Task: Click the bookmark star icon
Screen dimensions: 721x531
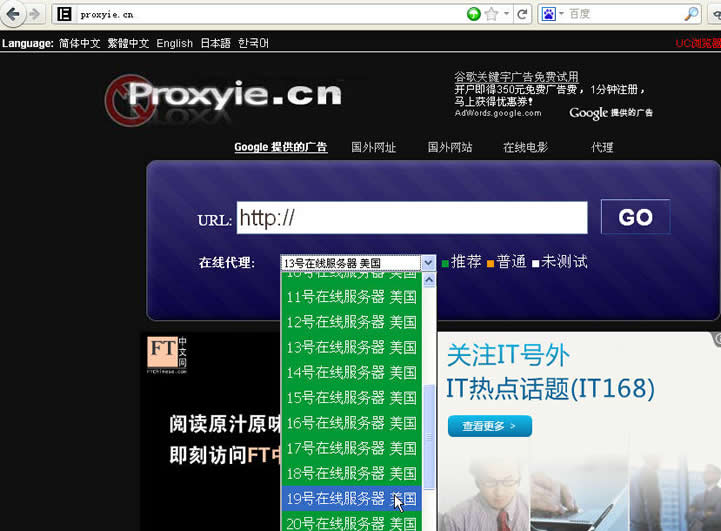Action: point(491,14)
